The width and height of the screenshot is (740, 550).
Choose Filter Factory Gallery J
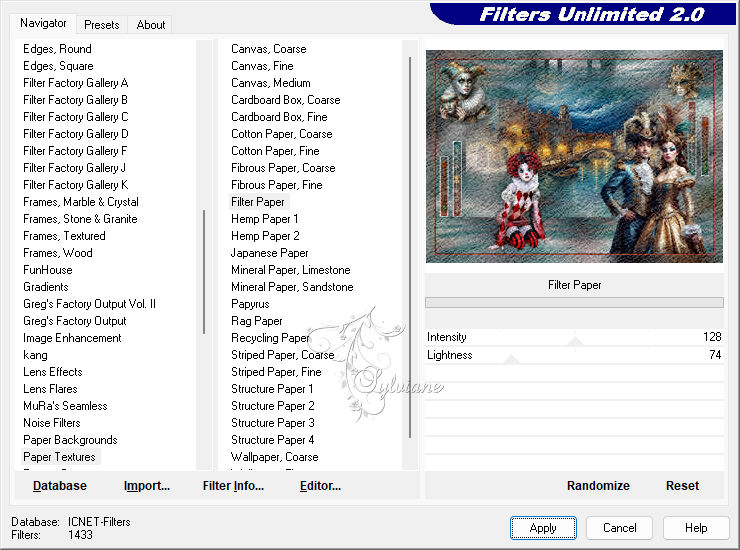pyautogui.click(x=74, y=168)
